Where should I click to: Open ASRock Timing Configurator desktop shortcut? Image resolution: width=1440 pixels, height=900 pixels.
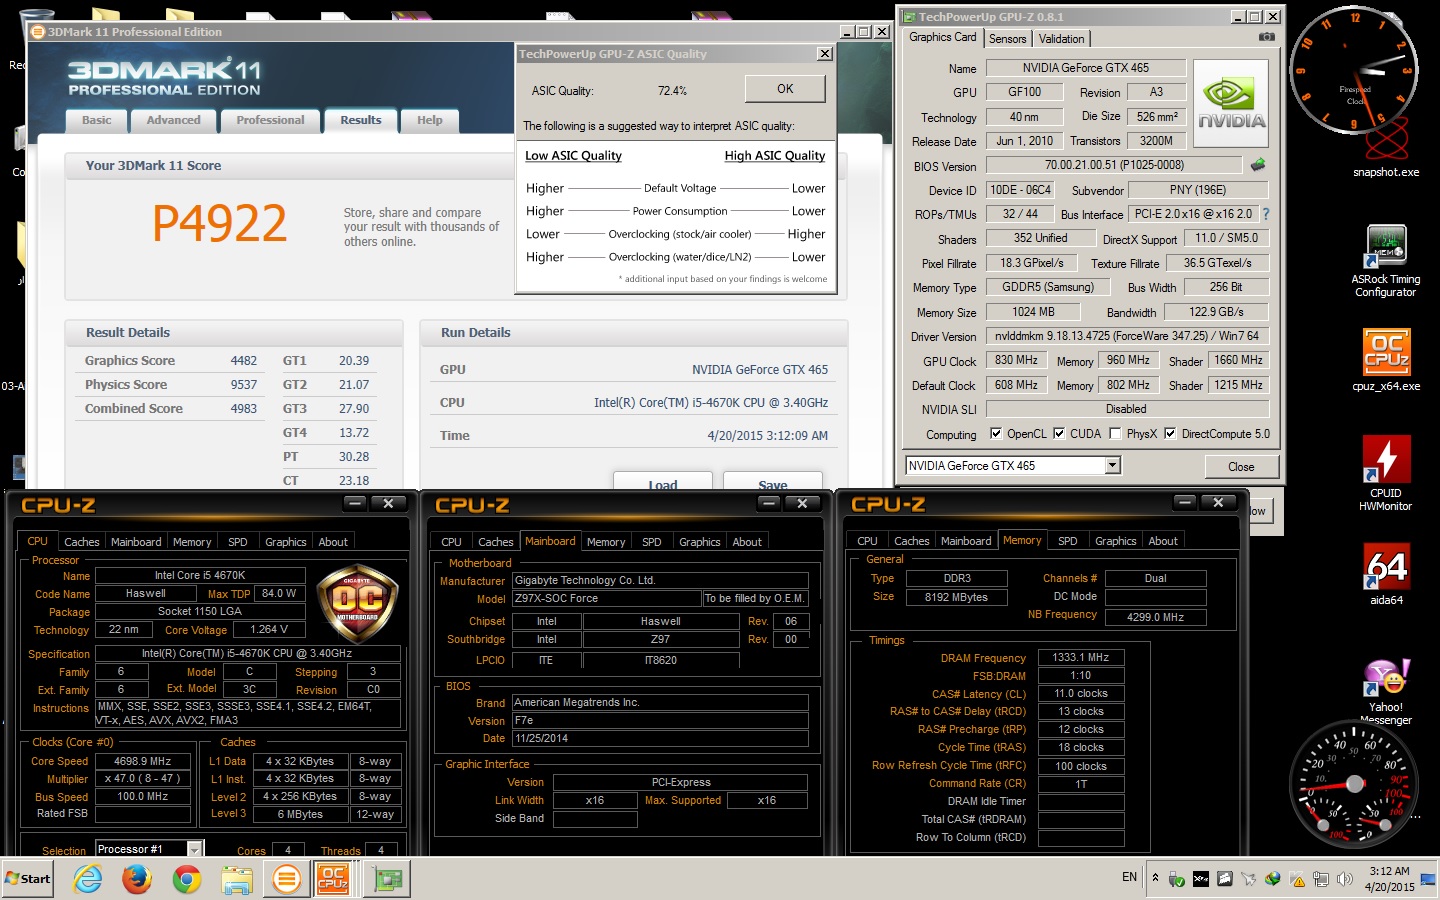(x=1386, y=260)
